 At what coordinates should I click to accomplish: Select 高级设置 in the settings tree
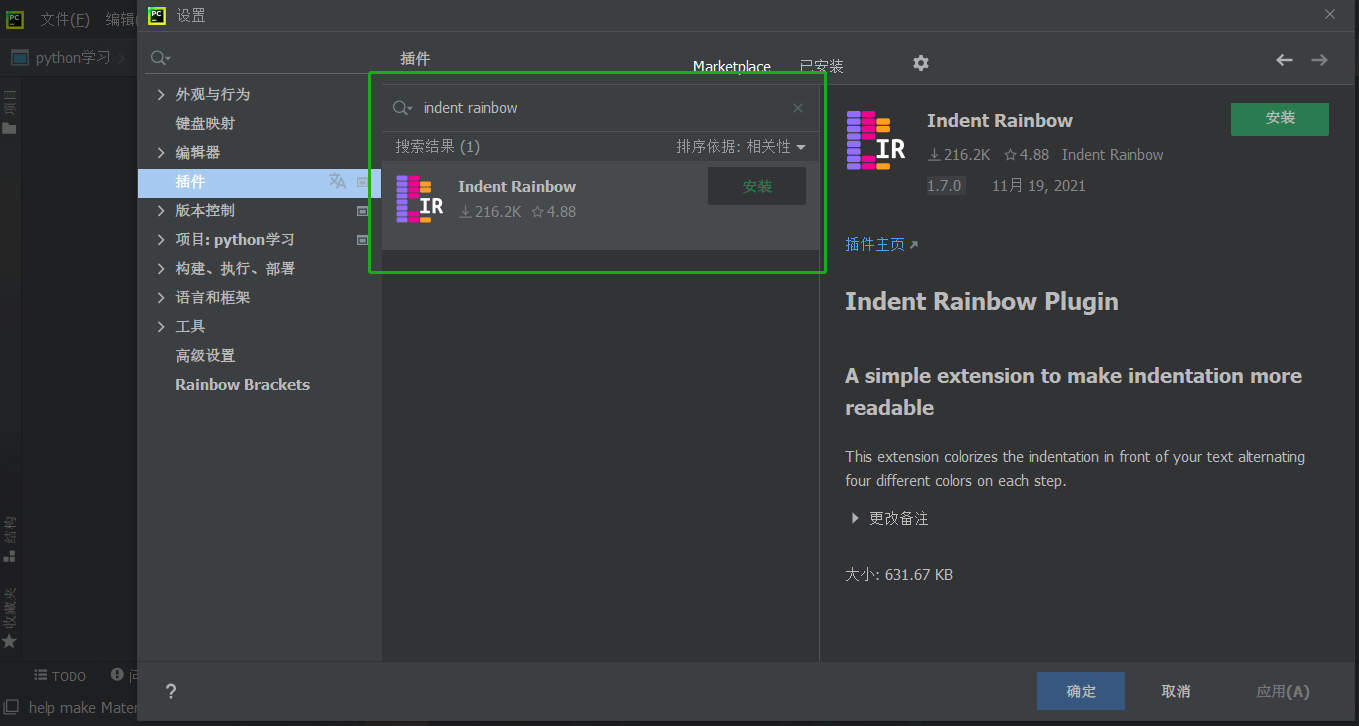click(205, 355)
